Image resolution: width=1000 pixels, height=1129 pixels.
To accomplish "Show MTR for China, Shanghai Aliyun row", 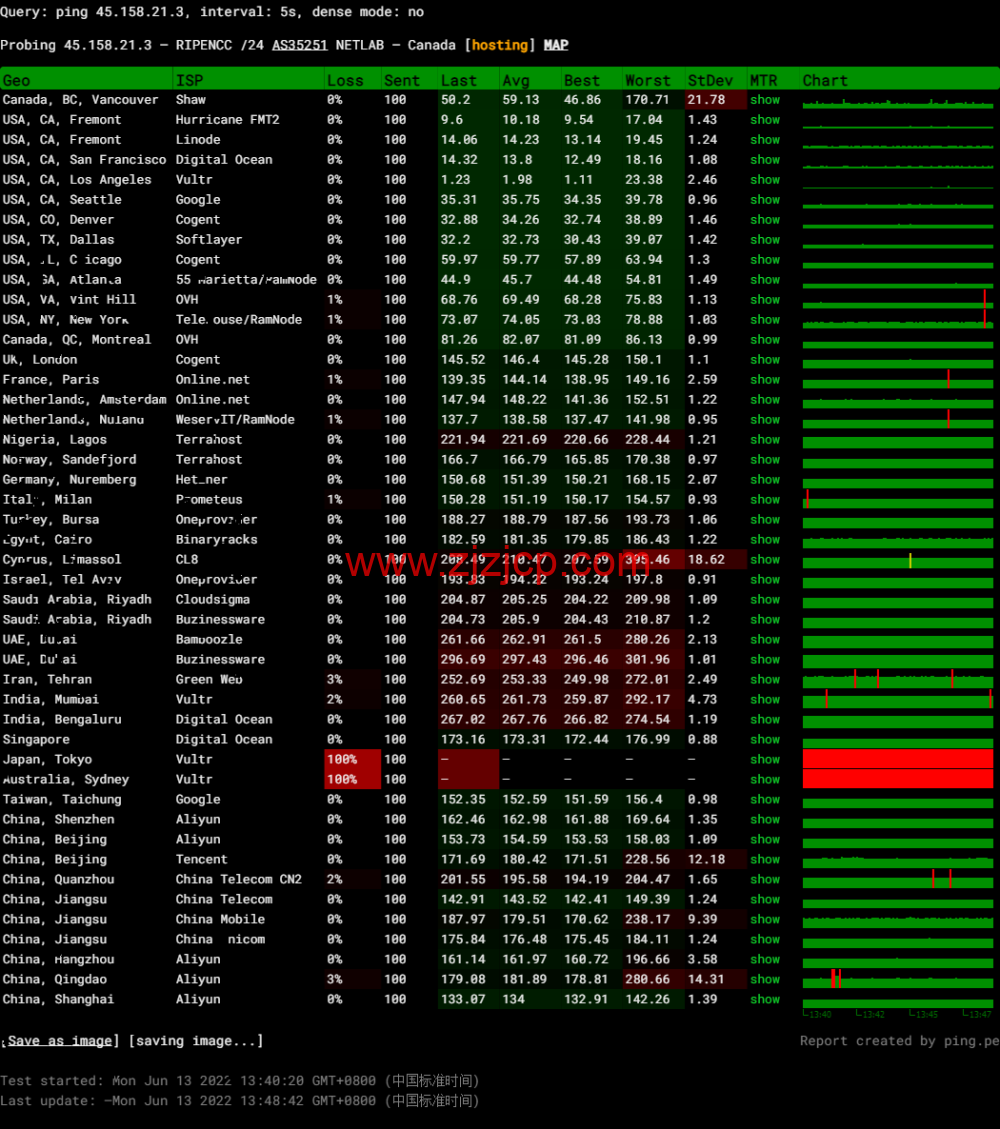I will tap(765, 1000).
